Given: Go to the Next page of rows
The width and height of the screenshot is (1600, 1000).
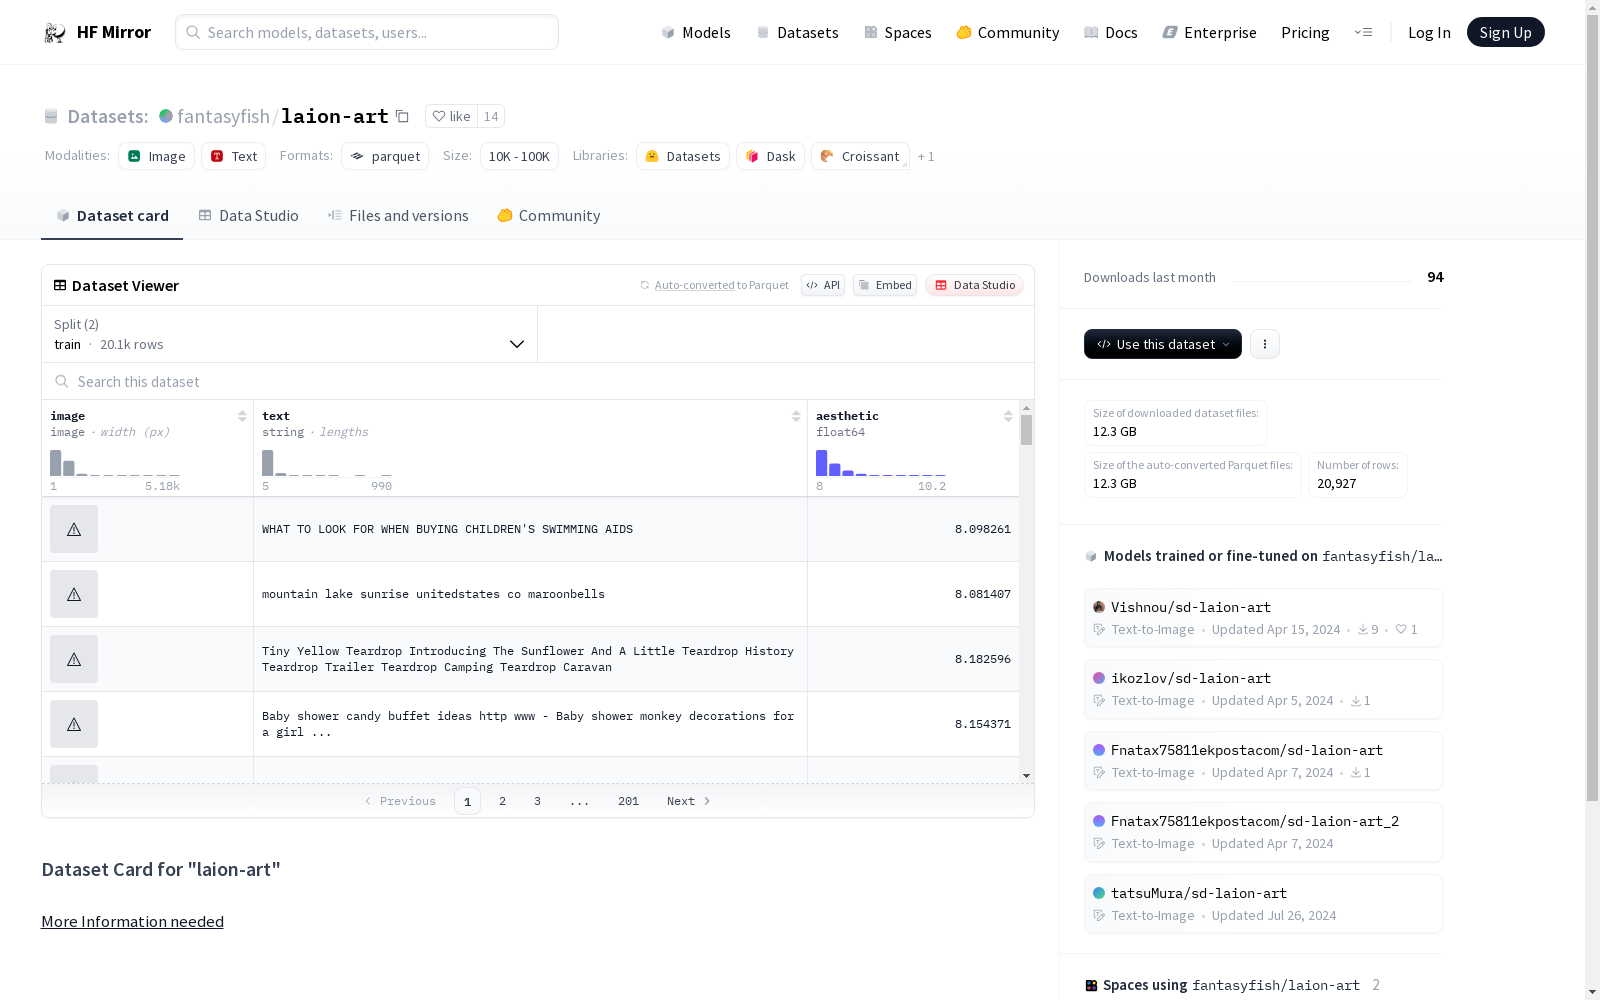Looking at the screenshot, I should tap(689, 801).
